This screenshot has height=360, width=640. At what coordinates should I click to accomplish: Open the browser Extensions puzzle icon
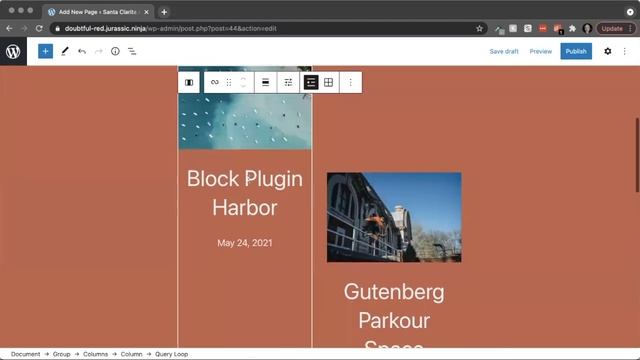(x=572, y=29)
